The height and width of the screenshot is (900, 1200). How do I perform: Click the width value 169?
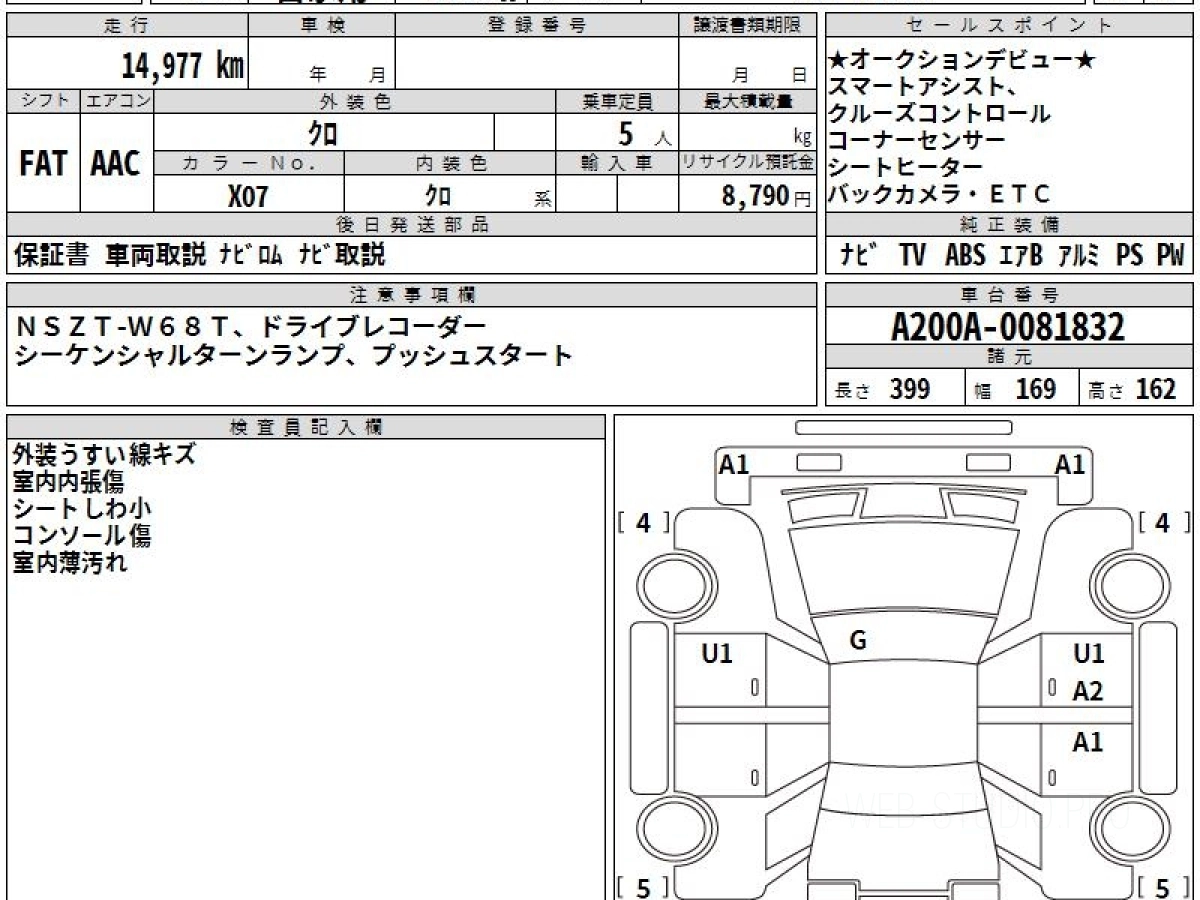pos(1035,389)
